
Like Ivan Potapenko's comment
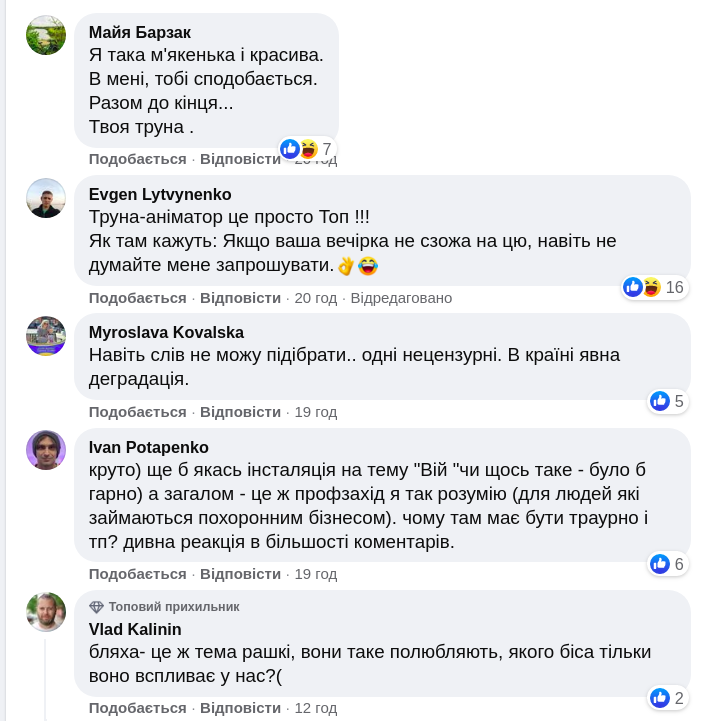137,574
